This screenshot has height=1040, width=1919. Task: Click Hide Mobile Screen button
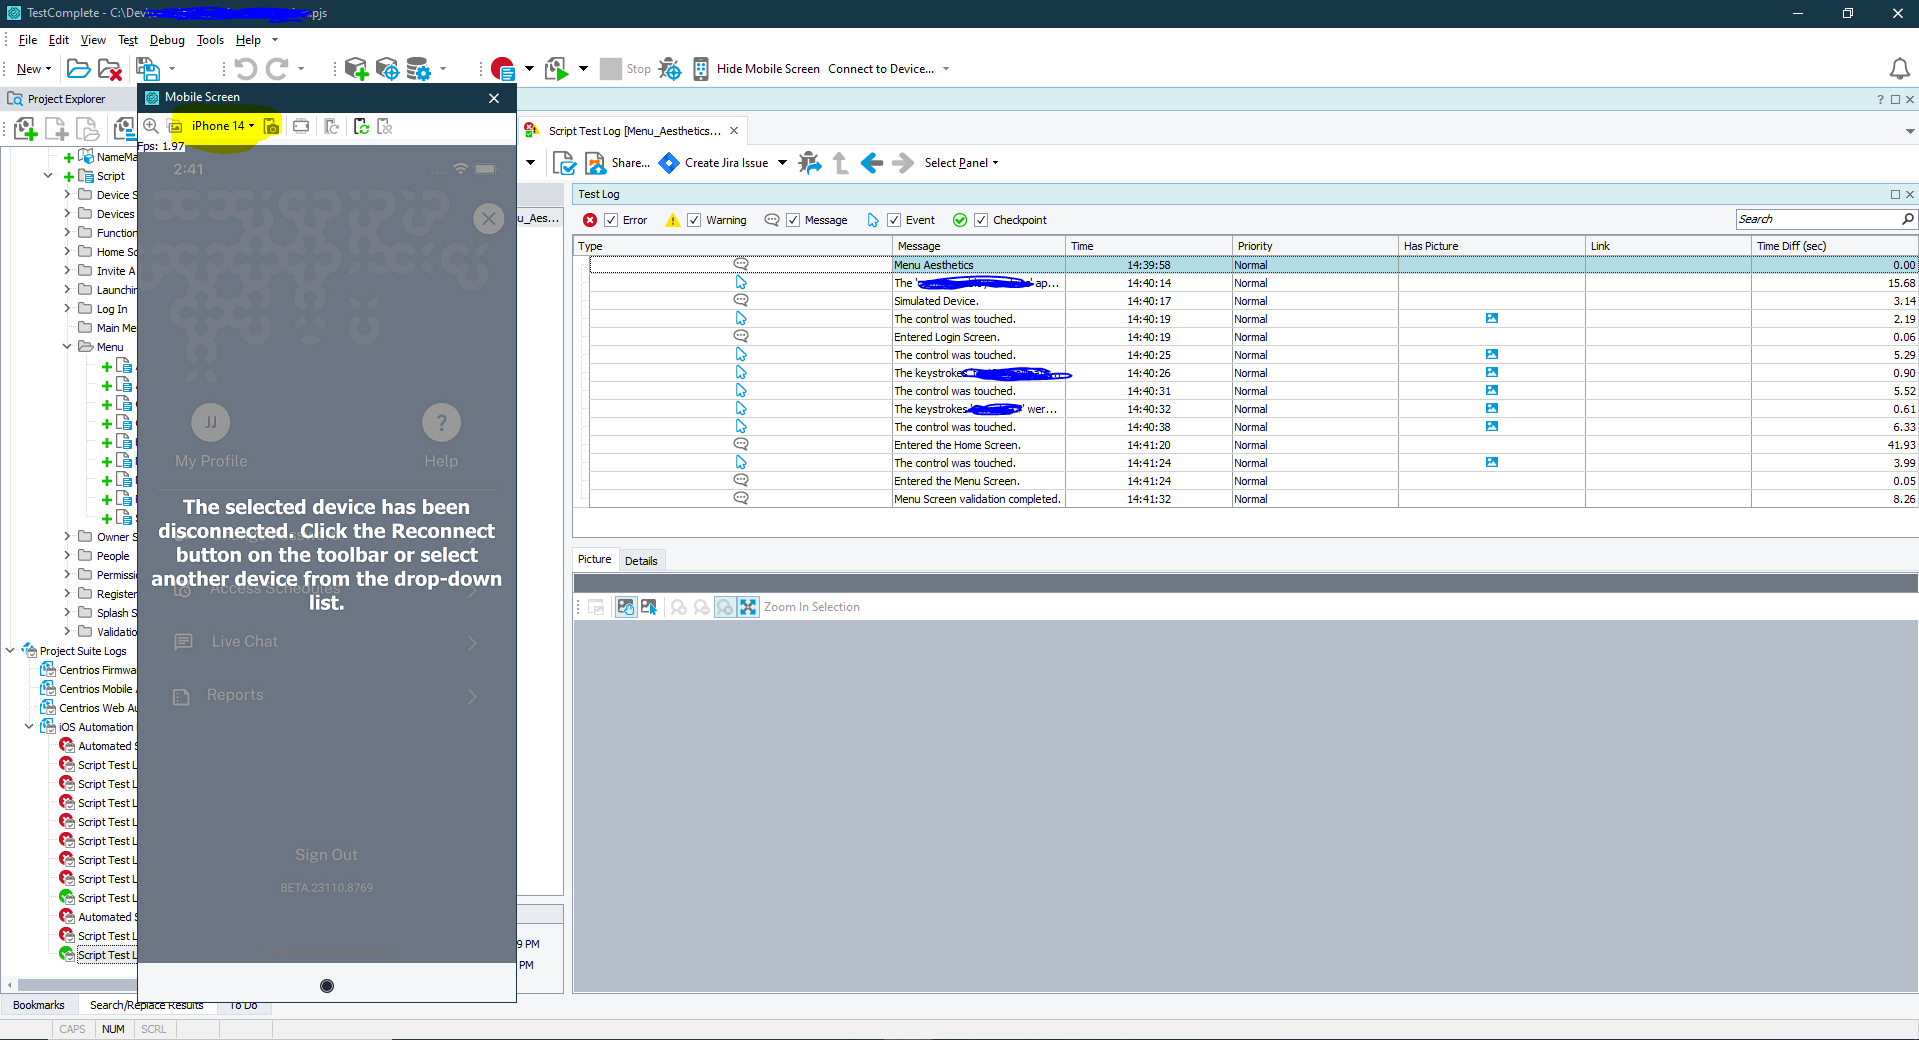pyautogui.click(x=767, y=69)
